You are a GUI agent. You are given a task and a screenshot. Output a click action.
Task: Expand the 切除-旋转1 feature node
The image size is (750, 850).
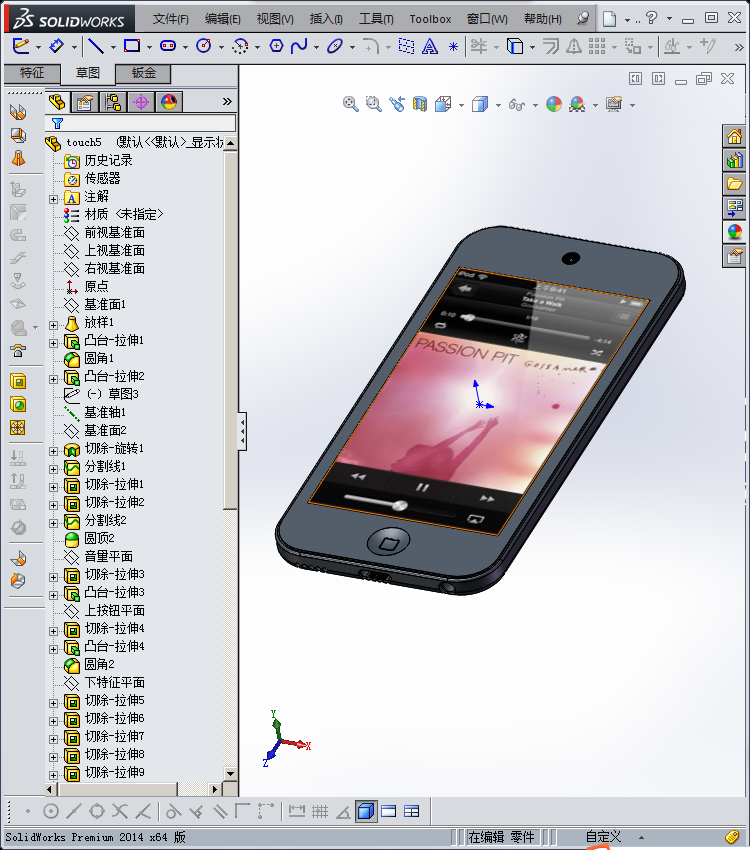(53, 451)
